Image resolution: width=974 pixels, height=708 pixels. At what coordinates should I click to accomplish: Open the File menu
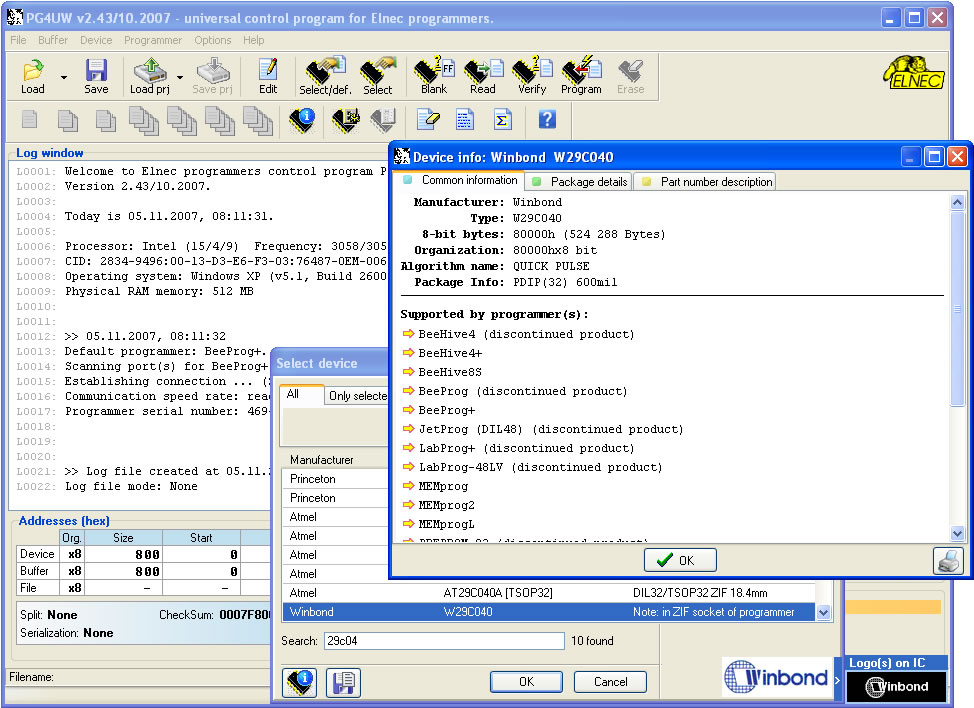tap(18, 40)
